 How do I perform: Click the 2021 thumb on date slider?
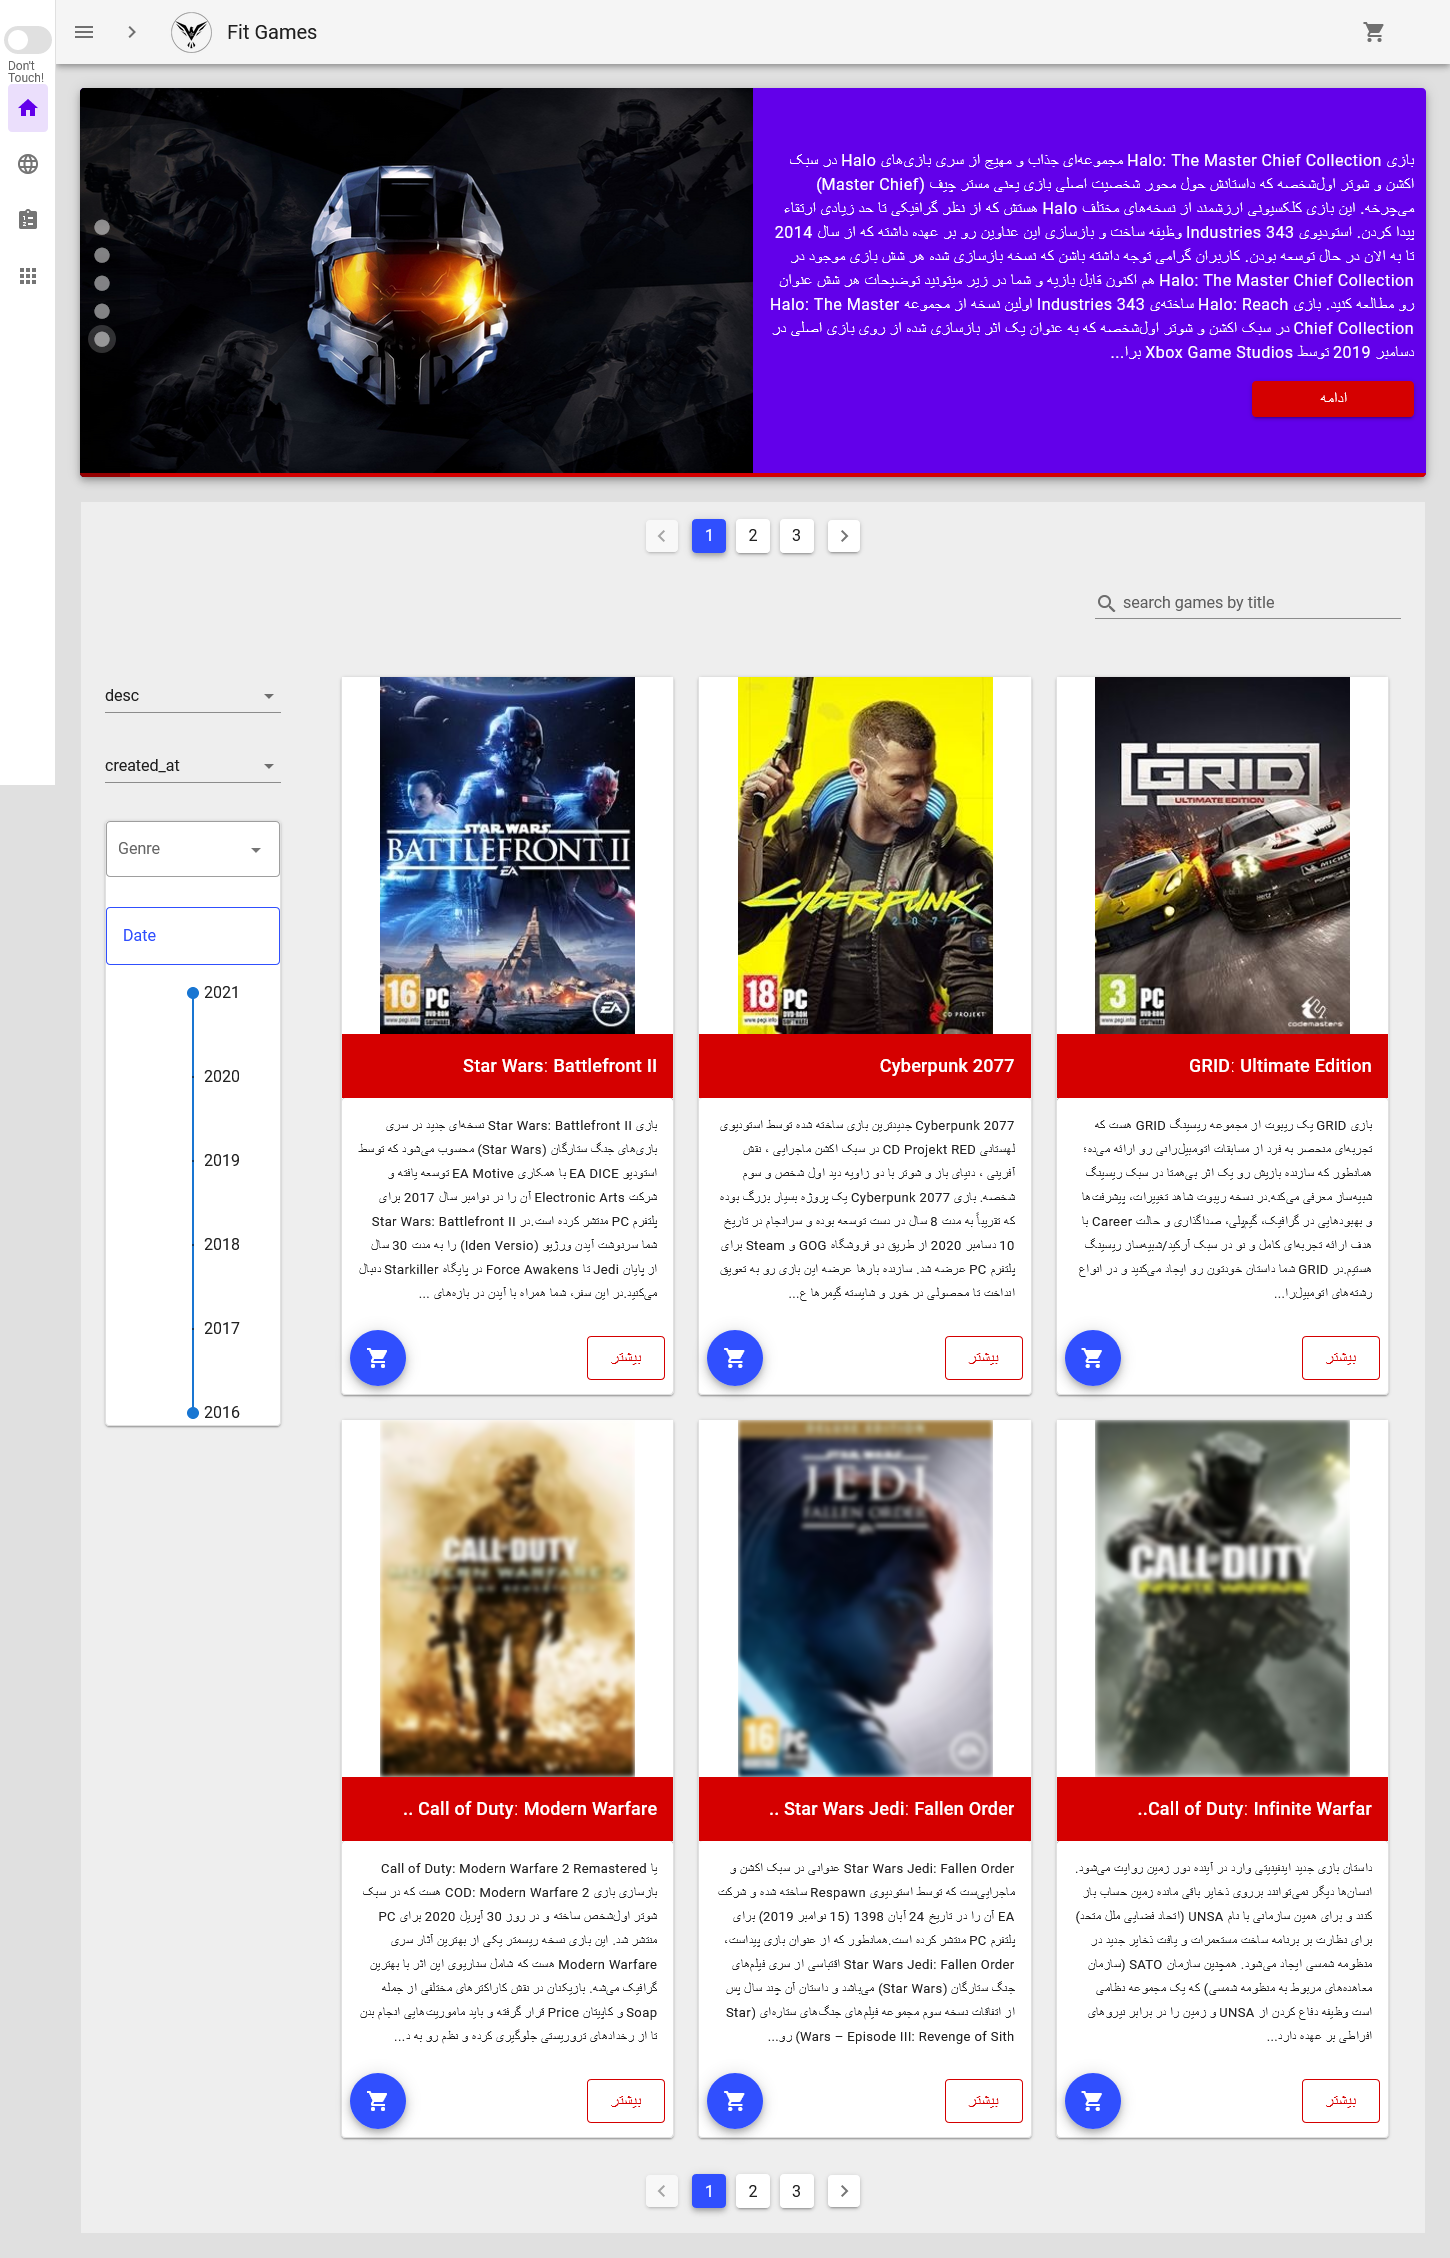click(193, 993)
